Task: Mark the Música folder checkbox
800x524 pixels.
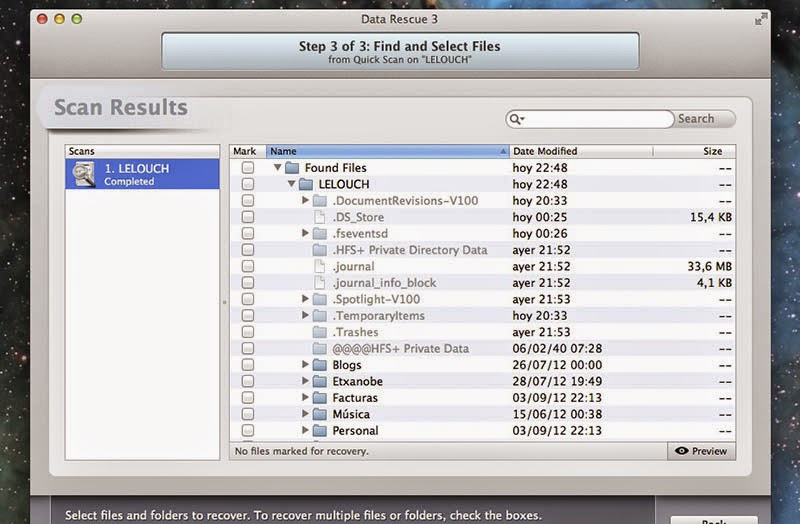Action: click(247, 414)
